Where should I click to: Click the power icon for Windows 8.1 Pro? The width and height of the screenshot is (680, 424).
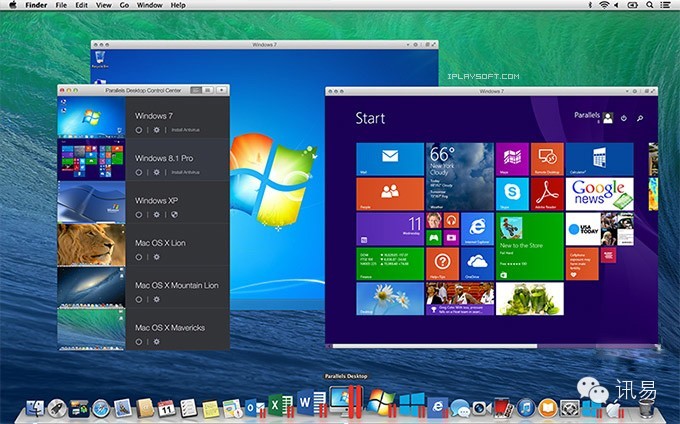(138, 172)
